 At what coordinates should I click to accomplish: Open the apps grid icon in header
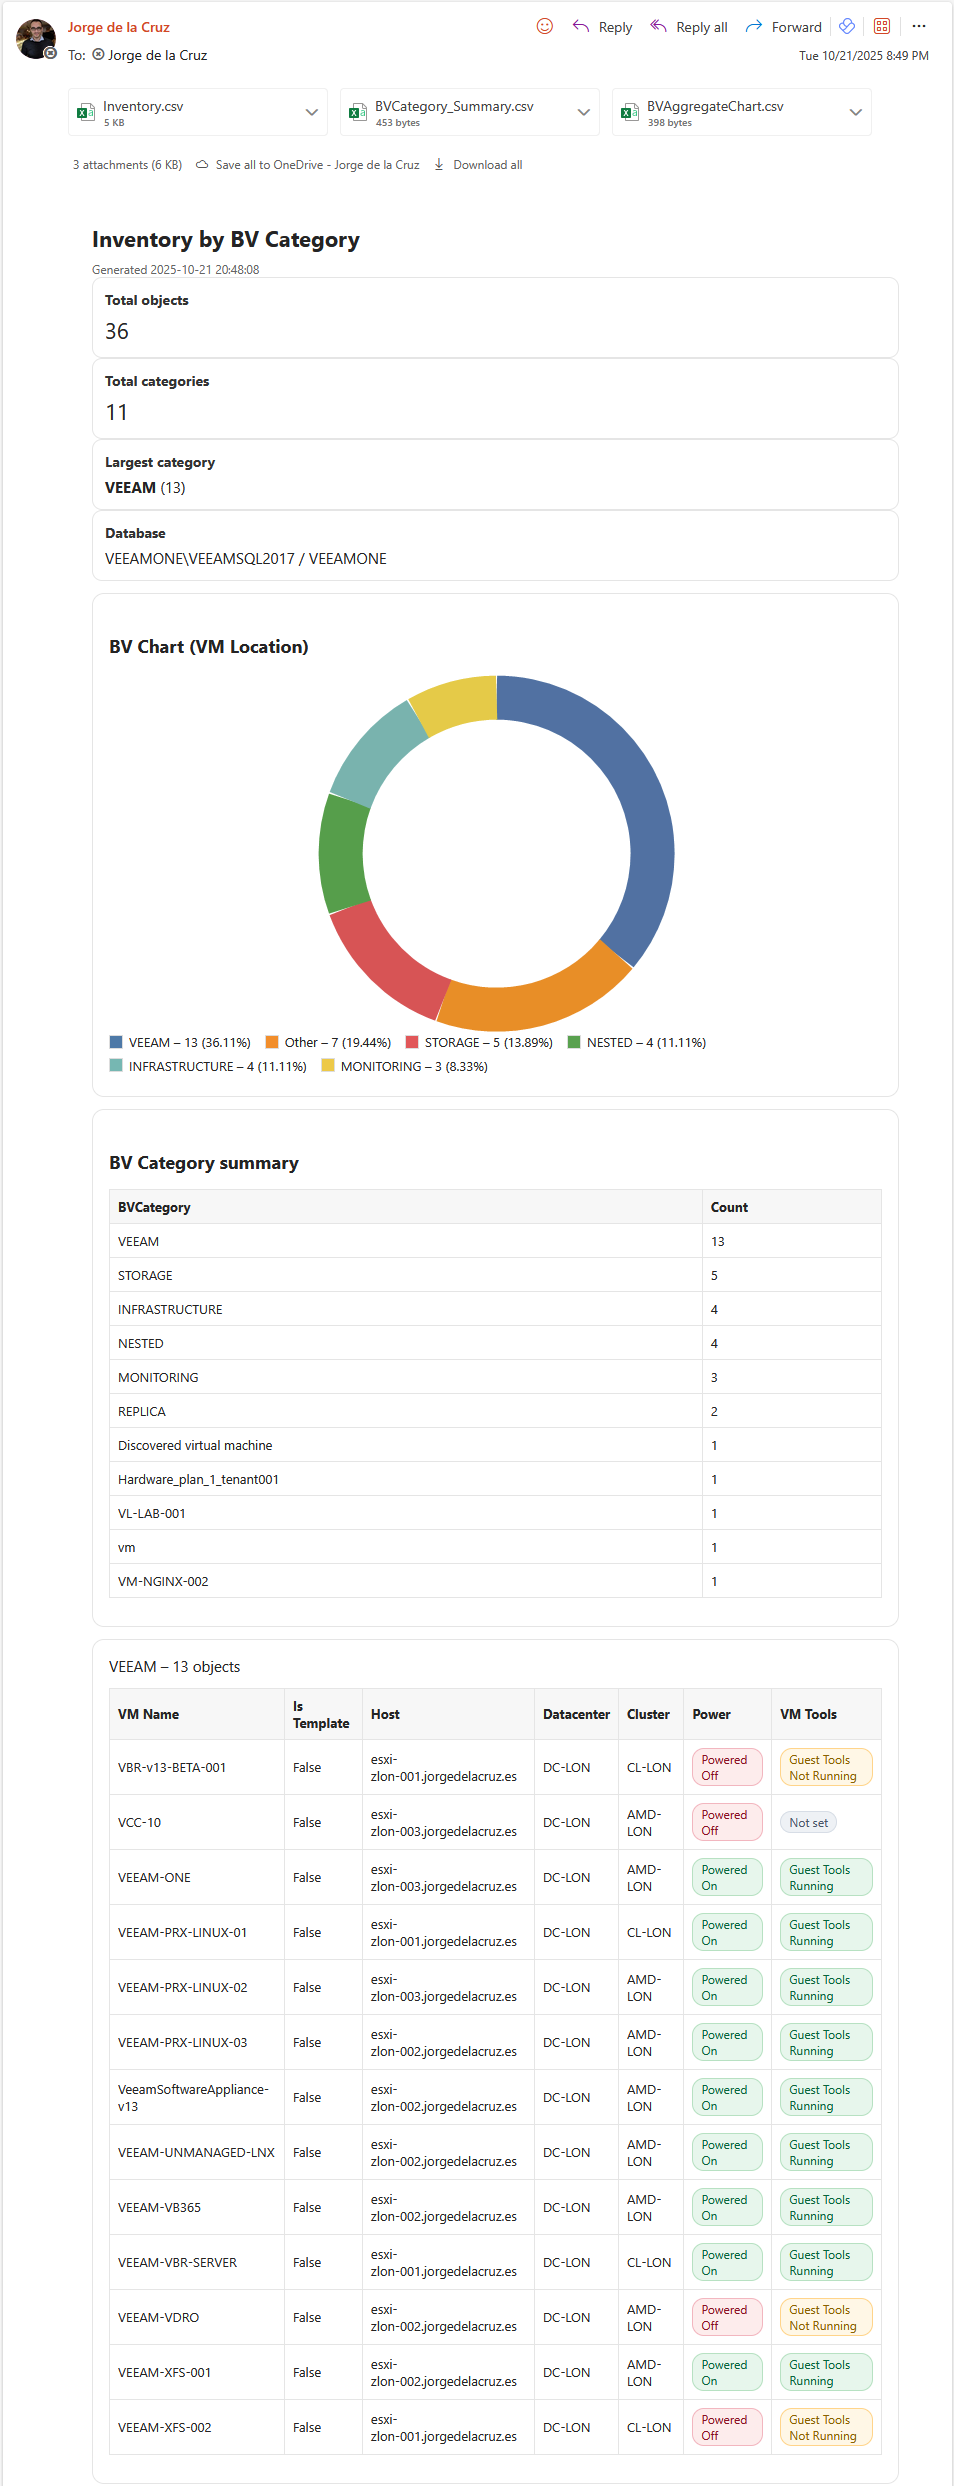coord(882,26)
